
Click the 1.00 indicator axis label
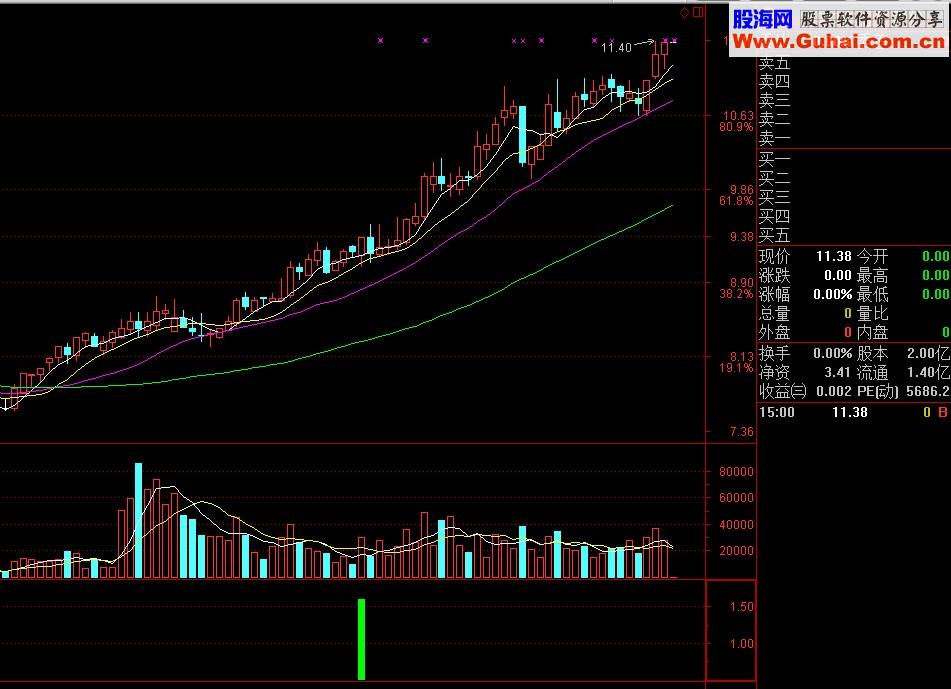[742, 644]
